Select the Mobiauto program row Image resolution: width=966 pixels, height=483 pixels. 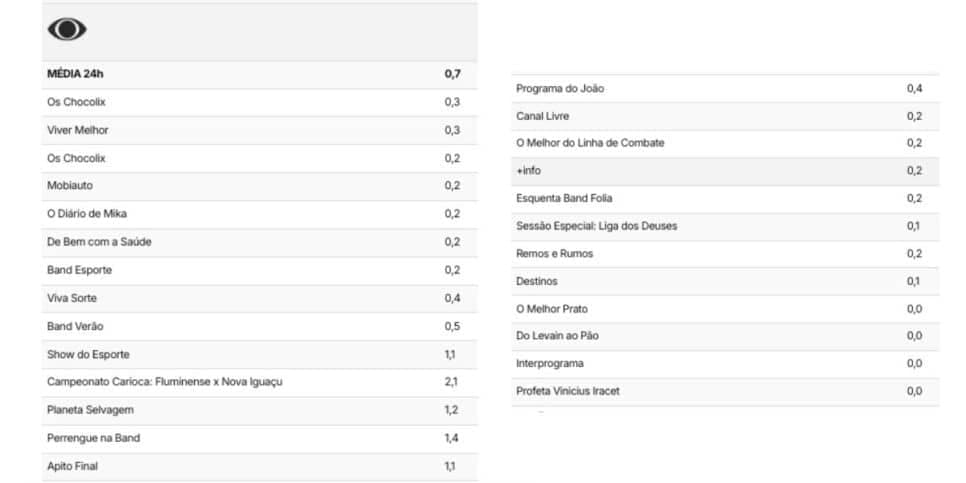259,186
